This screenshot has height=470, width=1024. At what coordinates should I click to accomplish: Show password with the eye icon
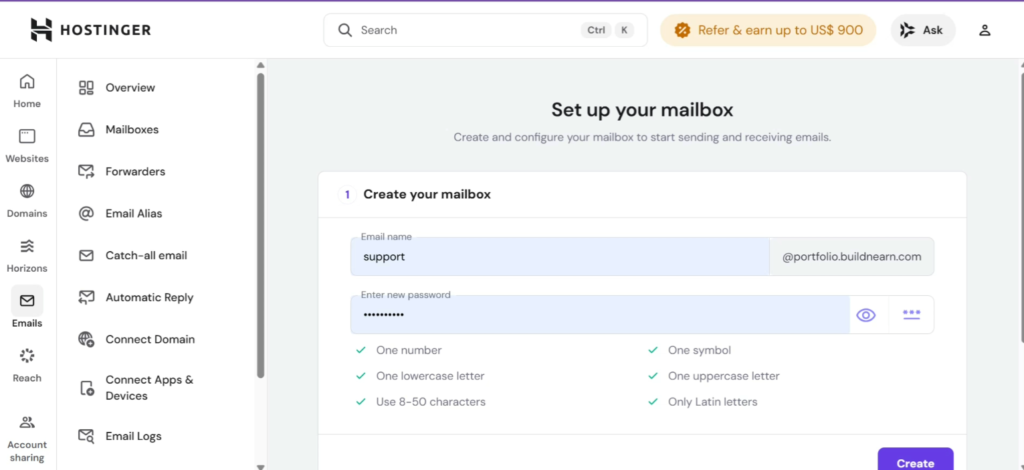tap(866, 315)
